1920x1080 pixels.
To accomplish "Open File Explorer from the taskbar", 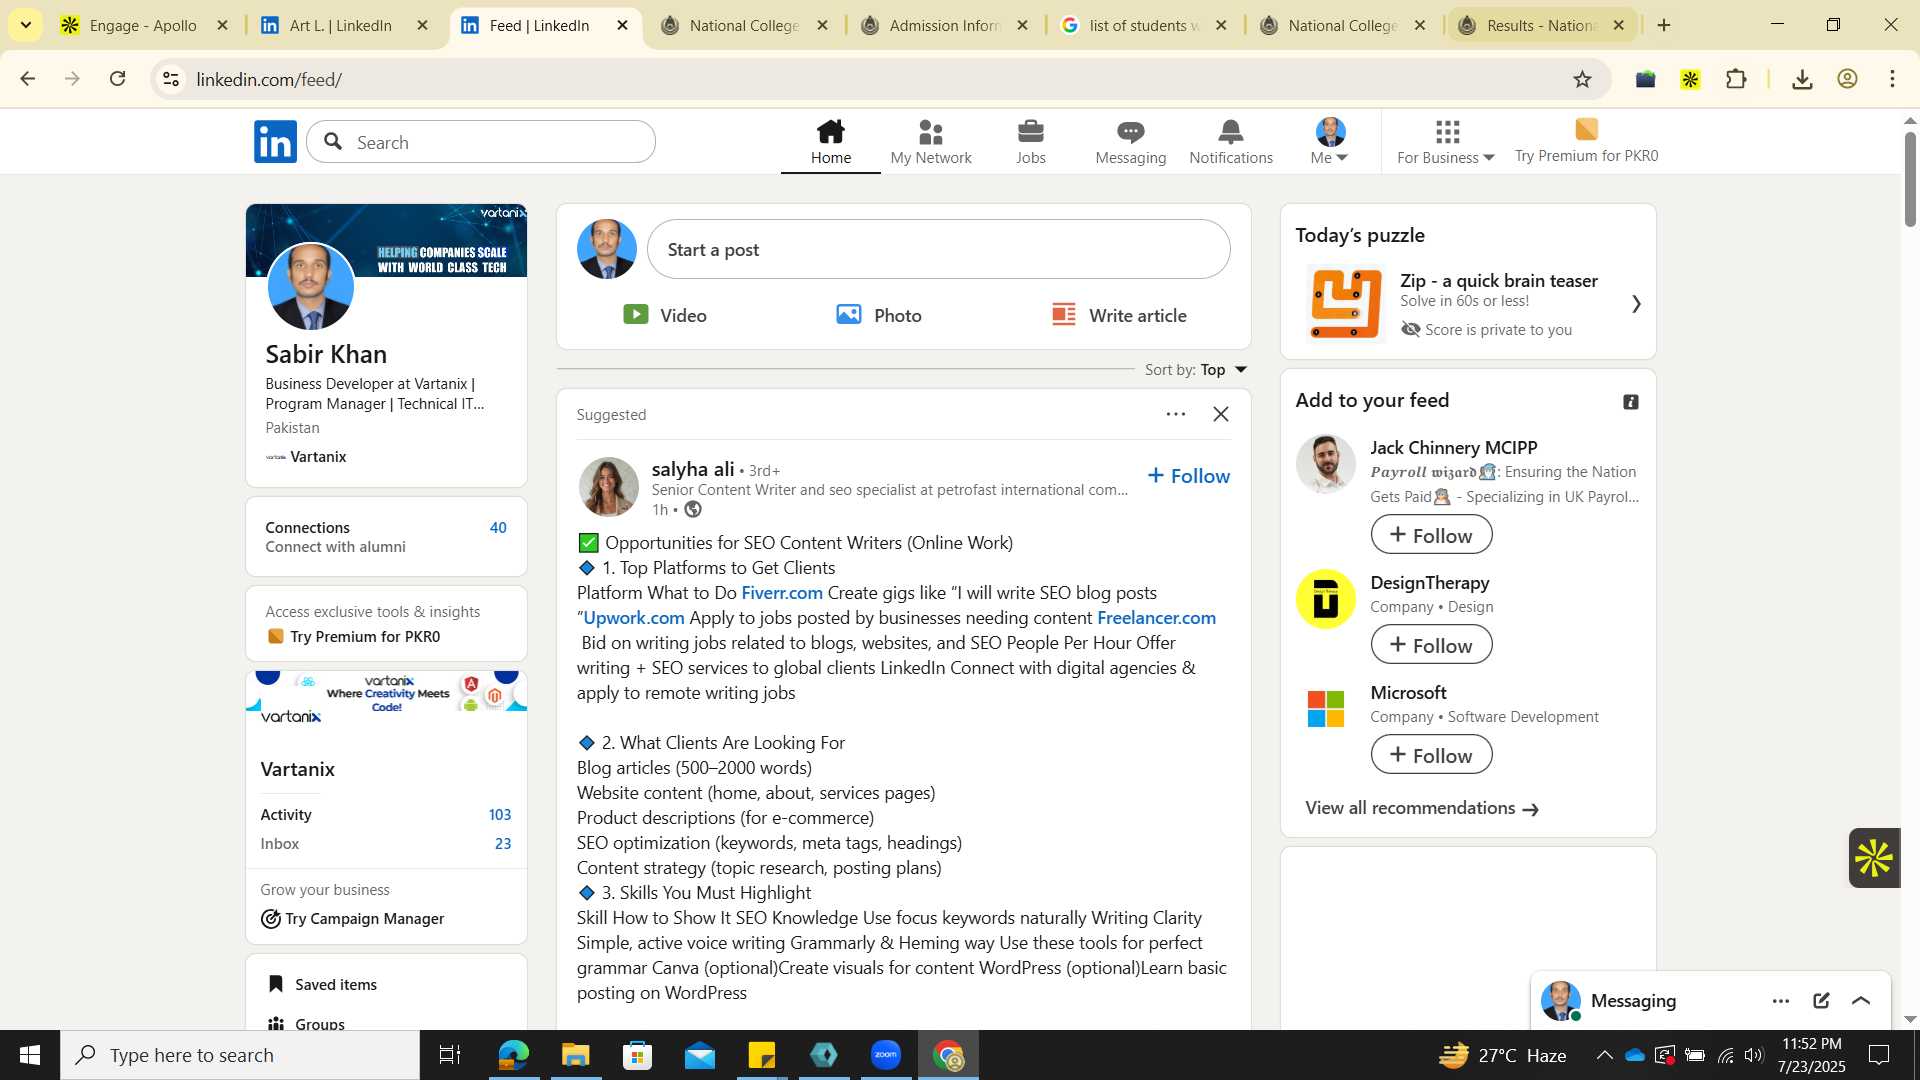I will pos(575,1055).
